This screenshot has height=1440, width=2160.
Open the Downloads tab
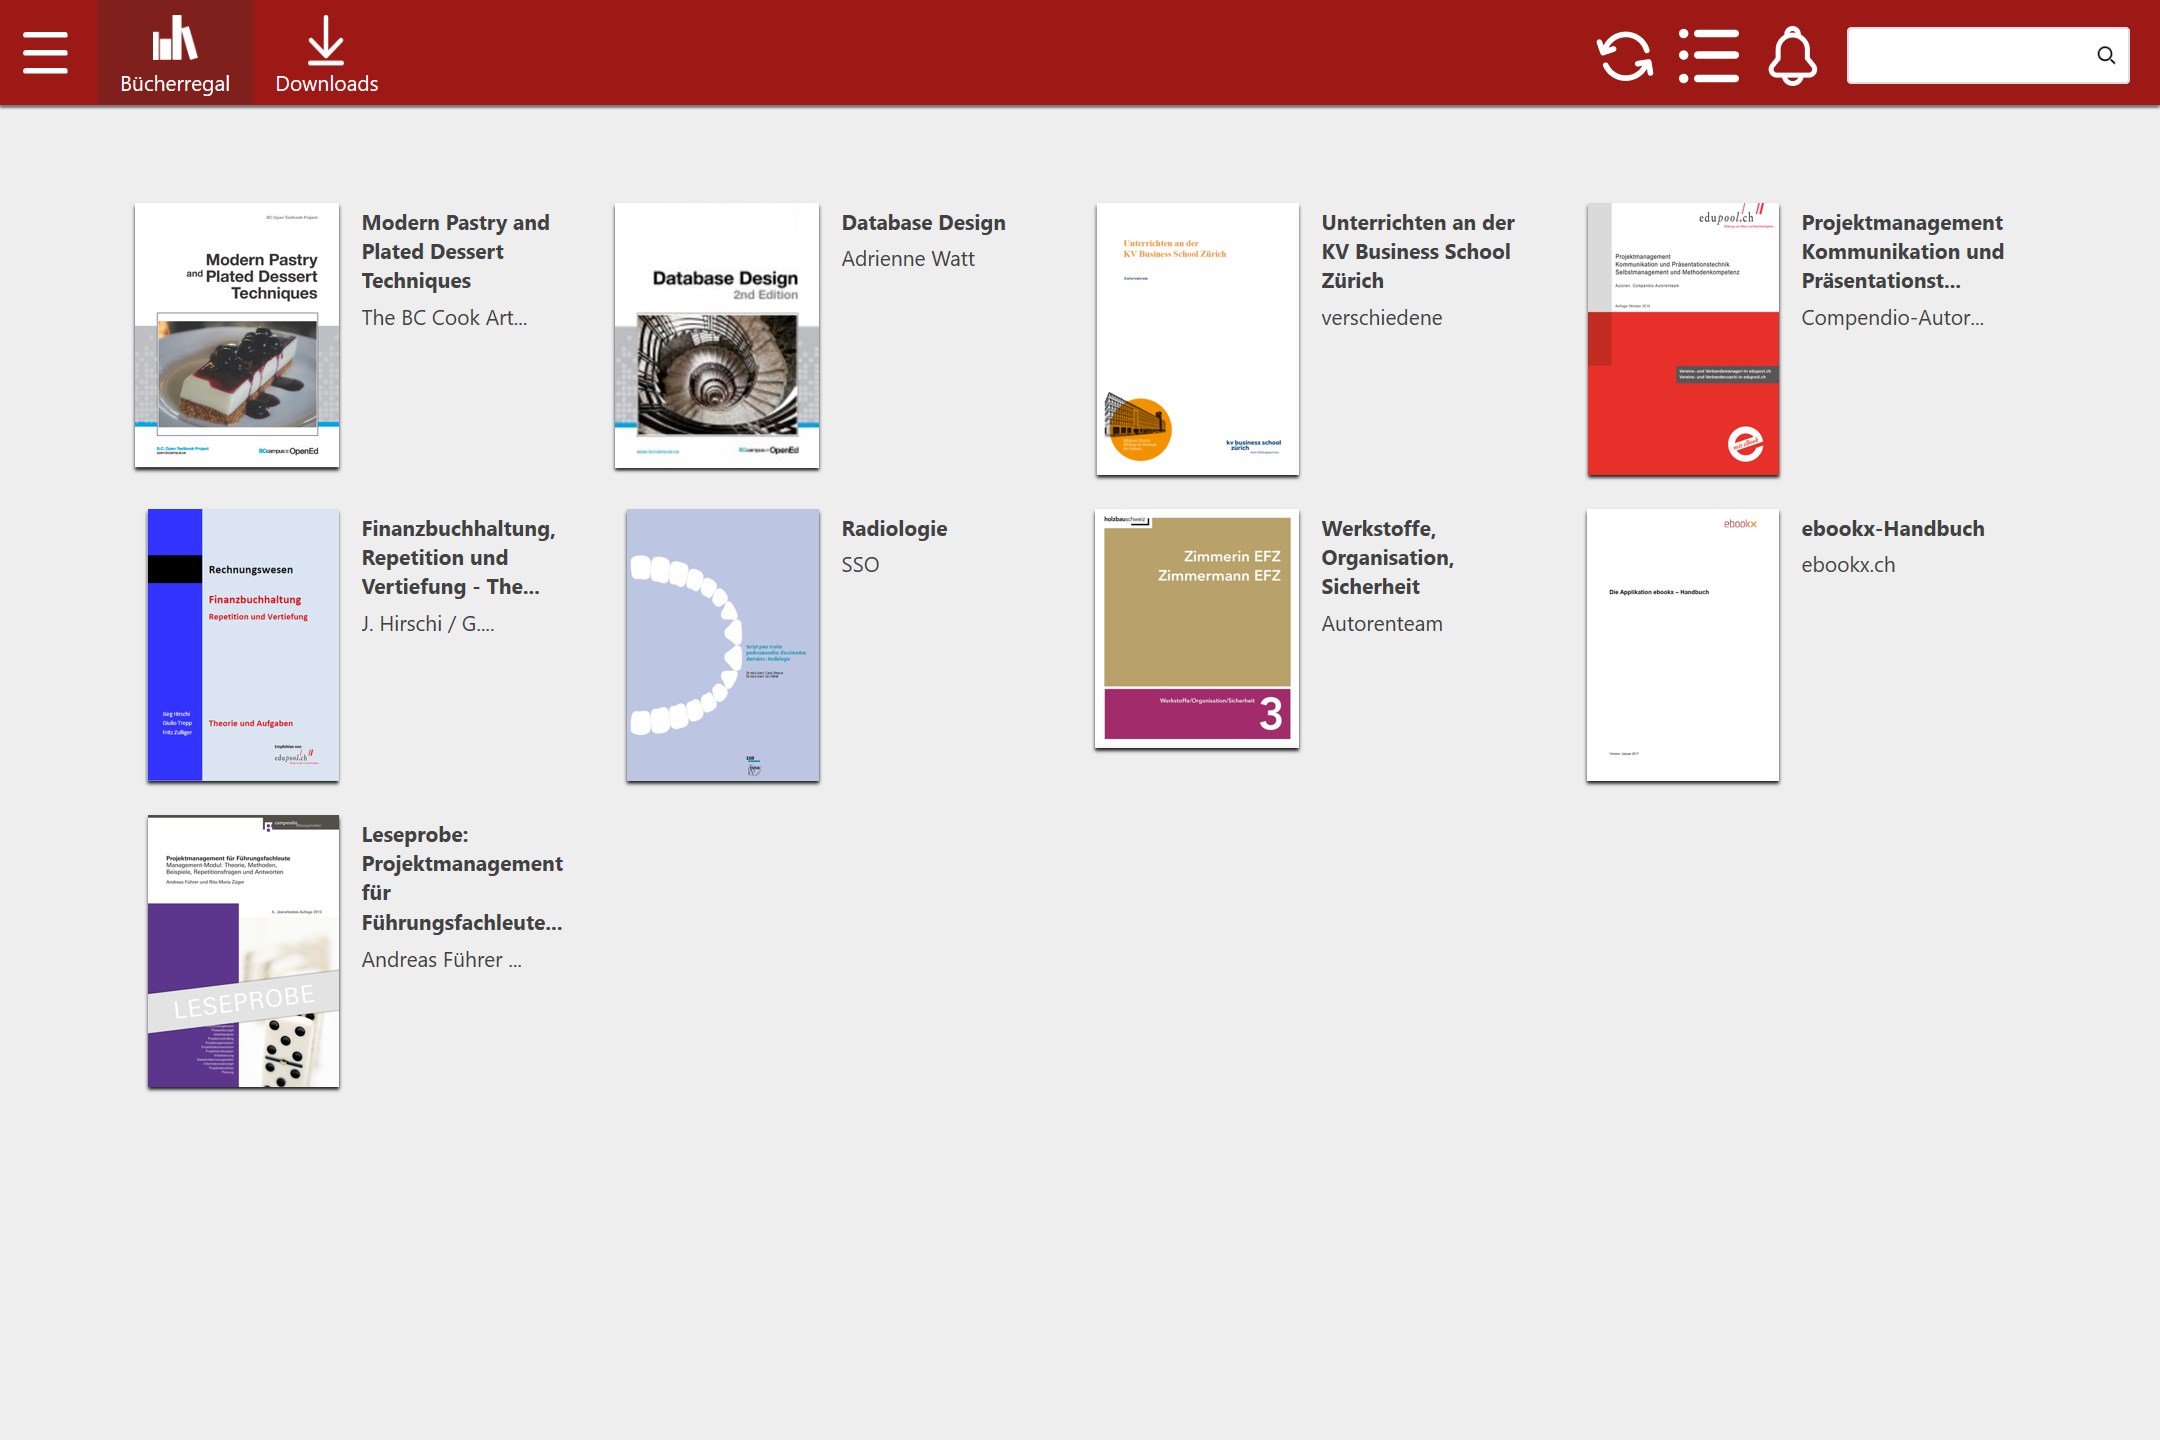pyautogui.click(x=326, y=56)
